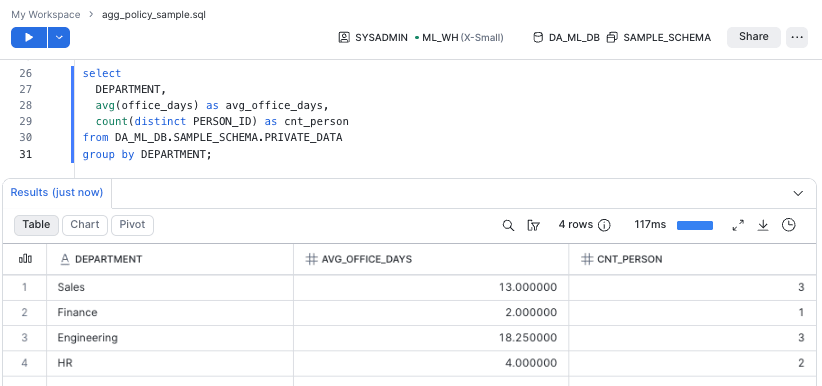Screen dimensions: 822x386
Task: Click the Share button
Action: click(x=753, y=37)
